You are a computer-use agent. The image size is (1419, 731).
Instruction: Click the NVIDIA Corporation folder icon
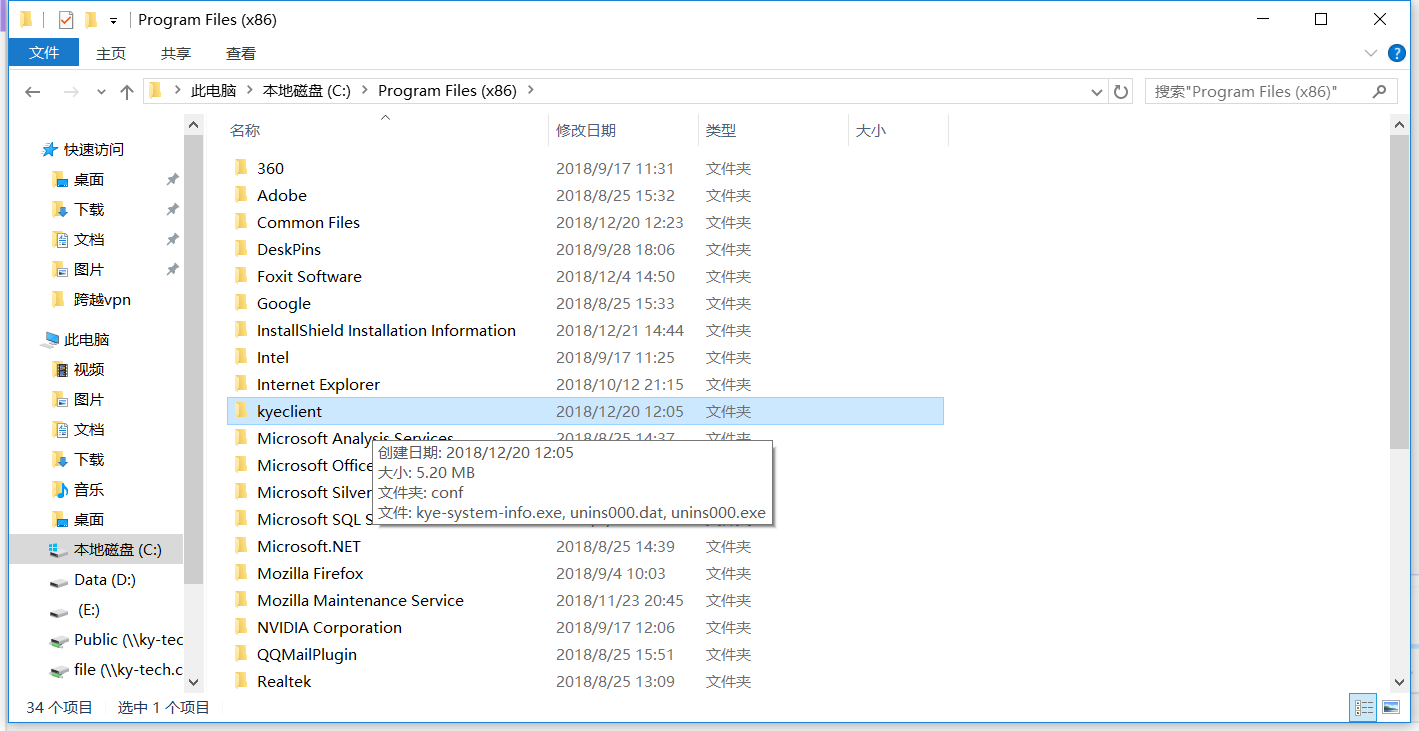click(241, 627)
